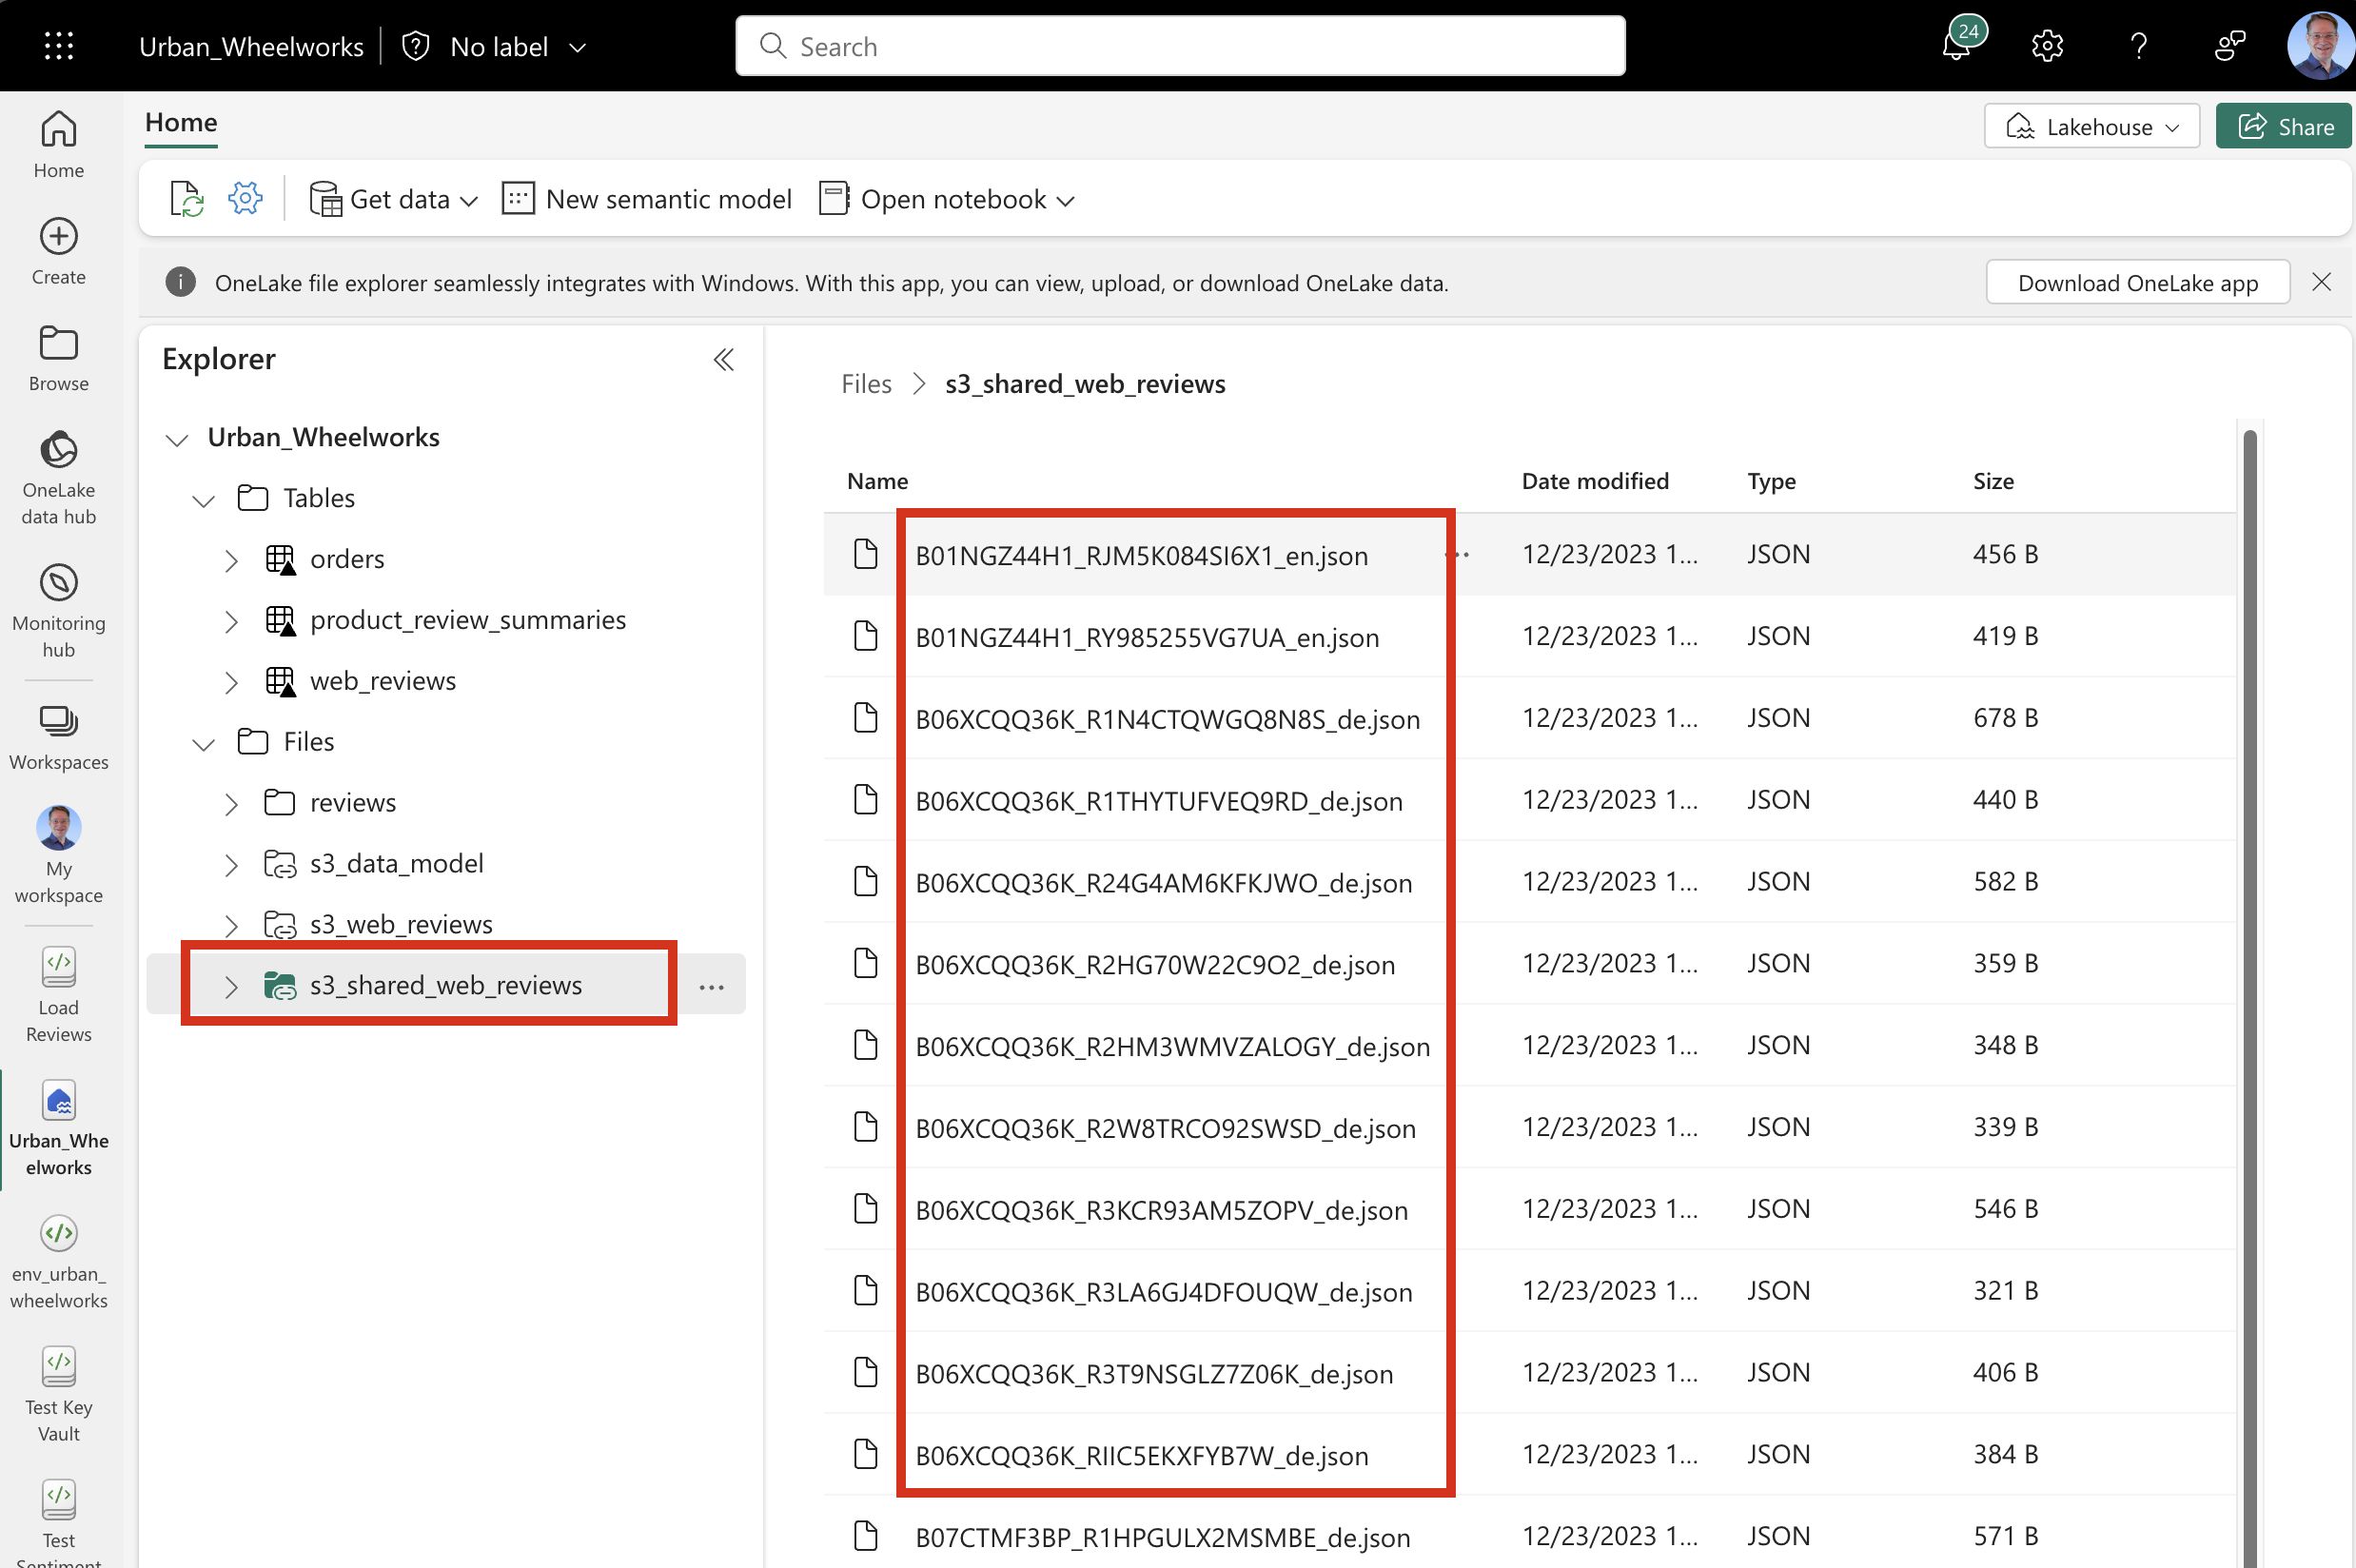Collapse the Explorer pane with double chevron
Image resolution: width=2356 pixels, height=1568 pixels.
point(723,360)
